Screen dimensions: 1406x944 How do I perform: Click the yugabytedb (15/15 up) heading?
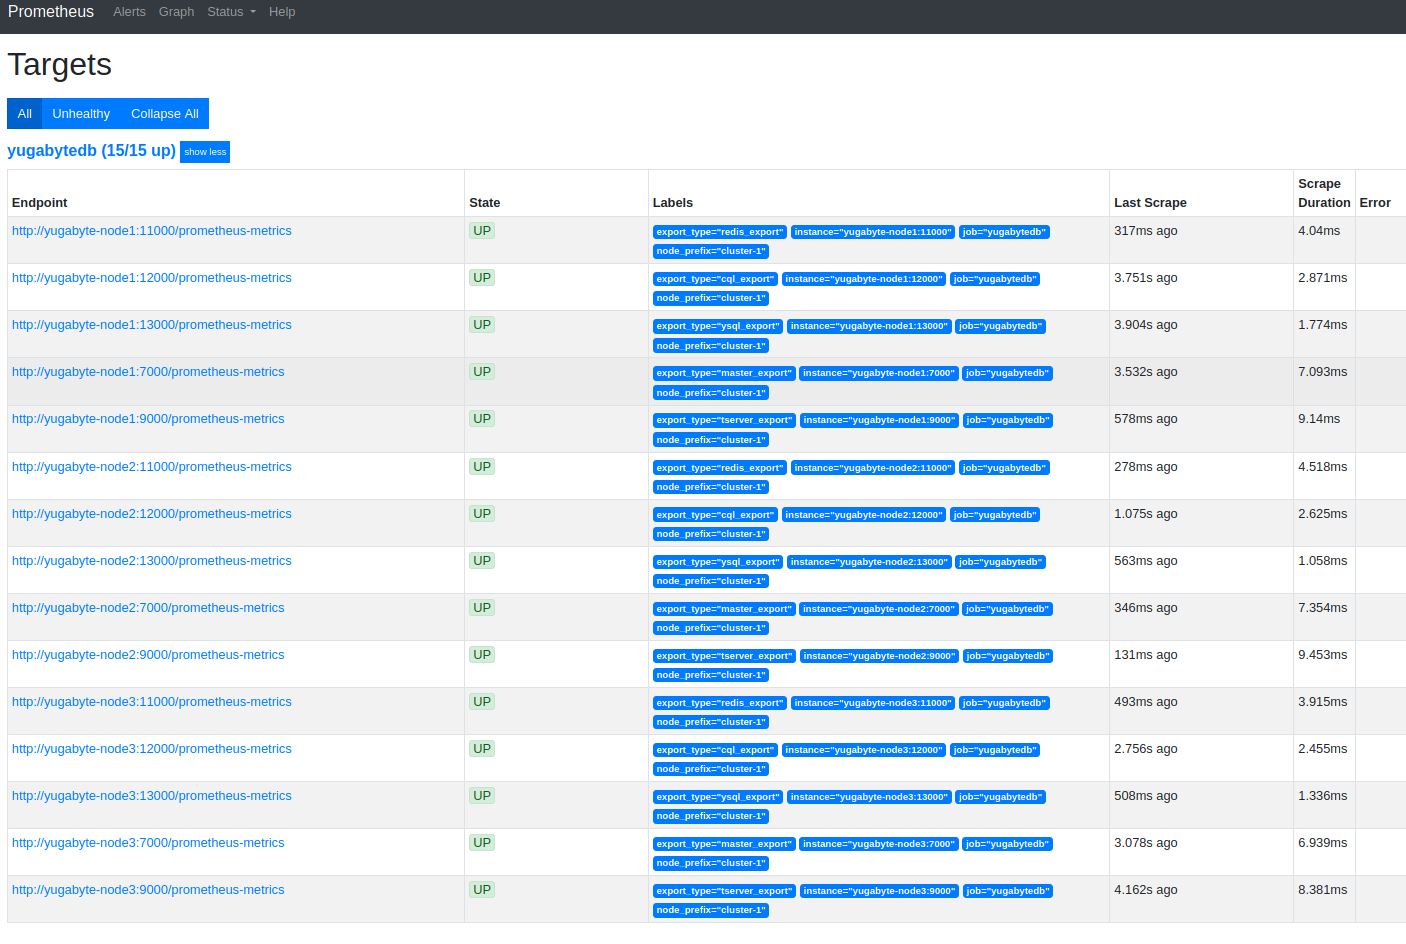point(91,151)
